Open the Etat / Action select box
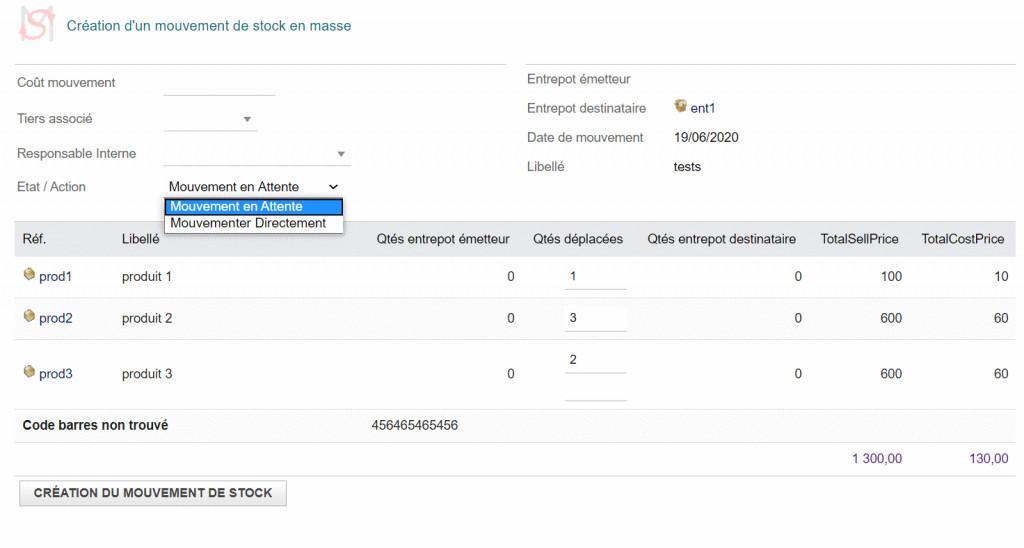Image resolution: width=1024 pixels, height=548 pixels. pyautogui.click(x=253, y=187)
